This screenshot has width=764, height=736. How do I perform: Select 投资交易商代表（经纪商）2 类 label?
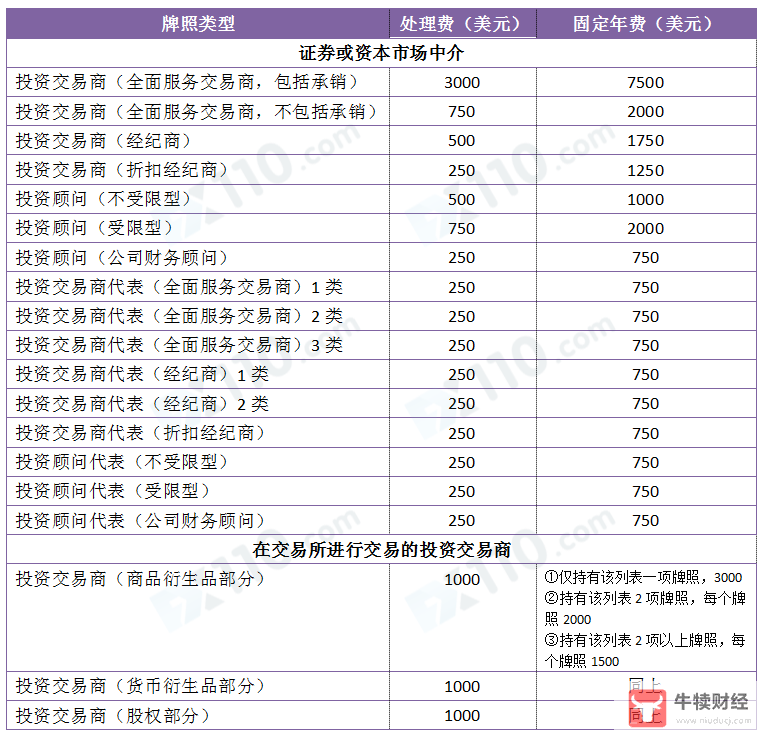point(142,404)
